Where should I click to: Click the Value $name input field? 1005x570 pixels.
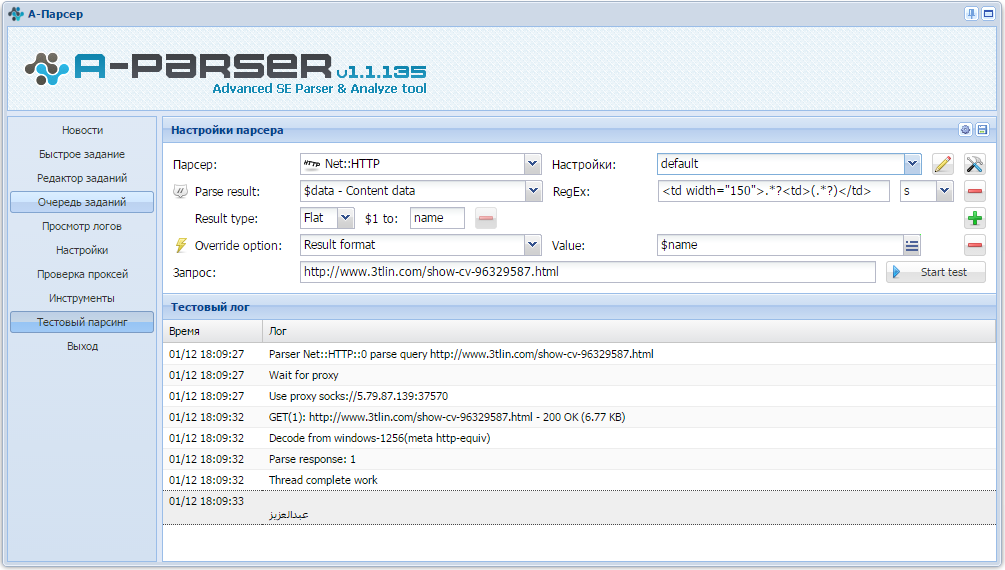[x=780, y=245]
